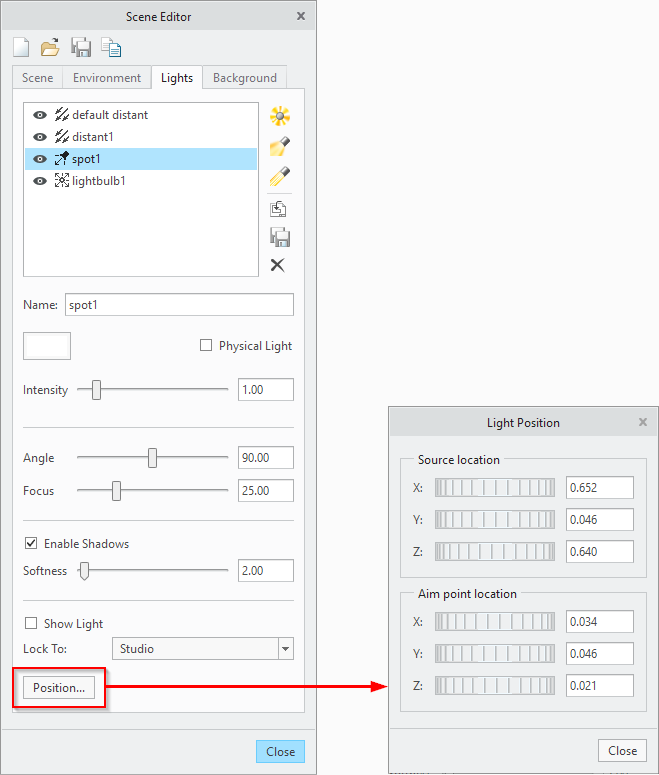Screen dimensions: 659x775
Task: Click the Source location X thumbwheel
Action: coord(495,488)
